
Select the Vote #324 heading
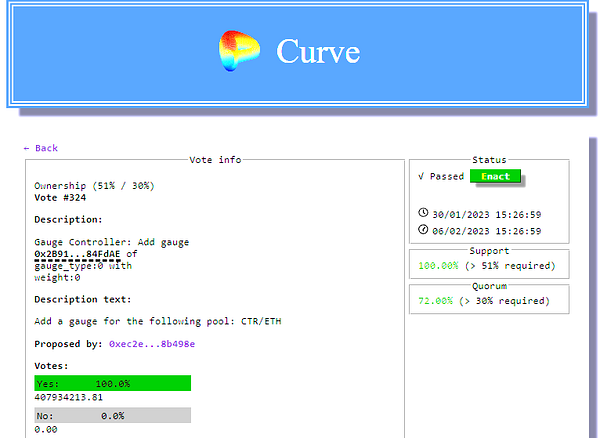(60, 198)
